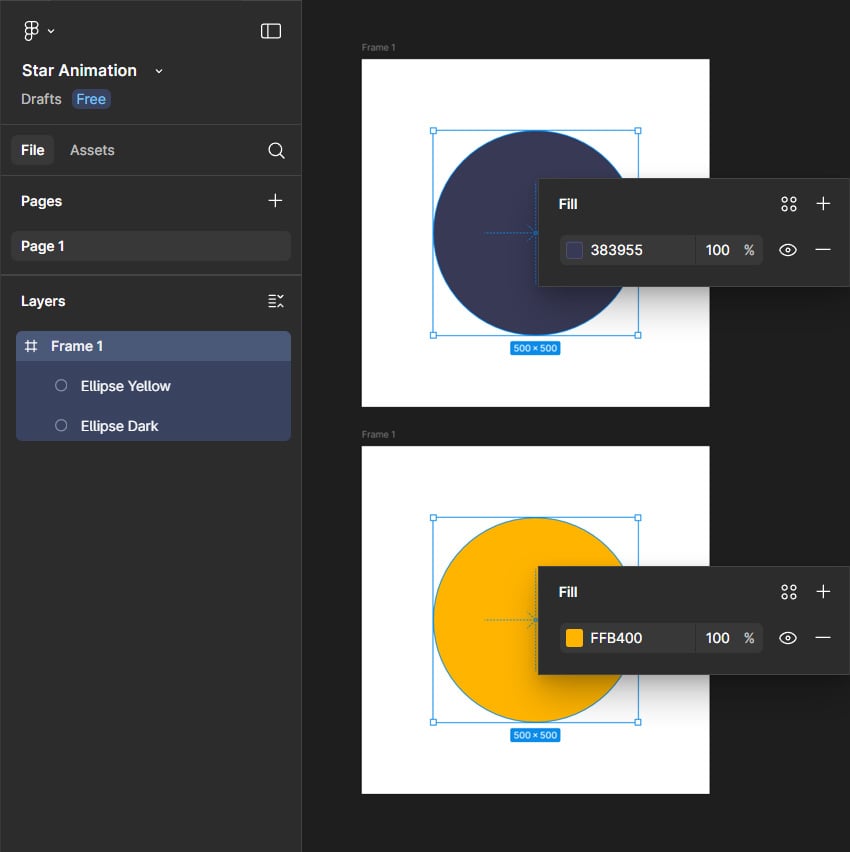Switch to the Assets tab
850x852 pixels.
[x=92, y=150]
